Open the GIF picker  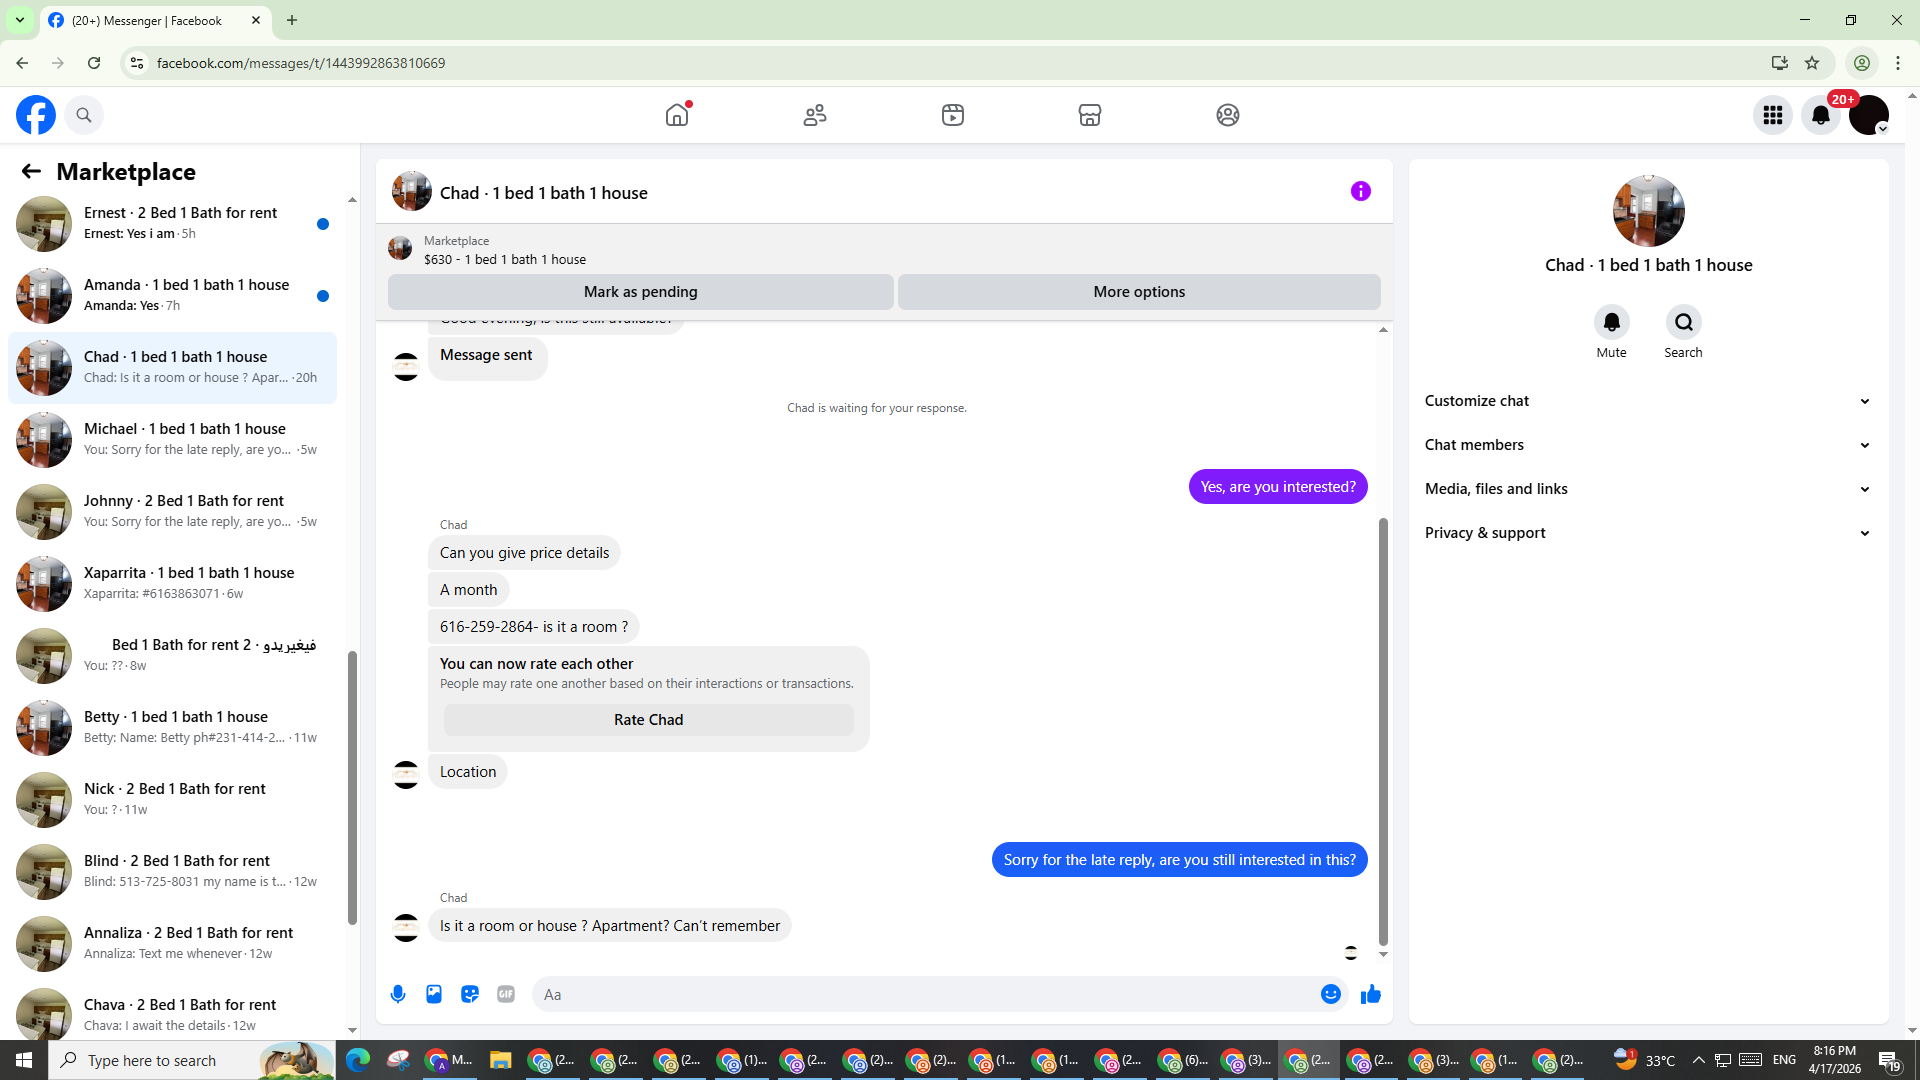point(506,994)
